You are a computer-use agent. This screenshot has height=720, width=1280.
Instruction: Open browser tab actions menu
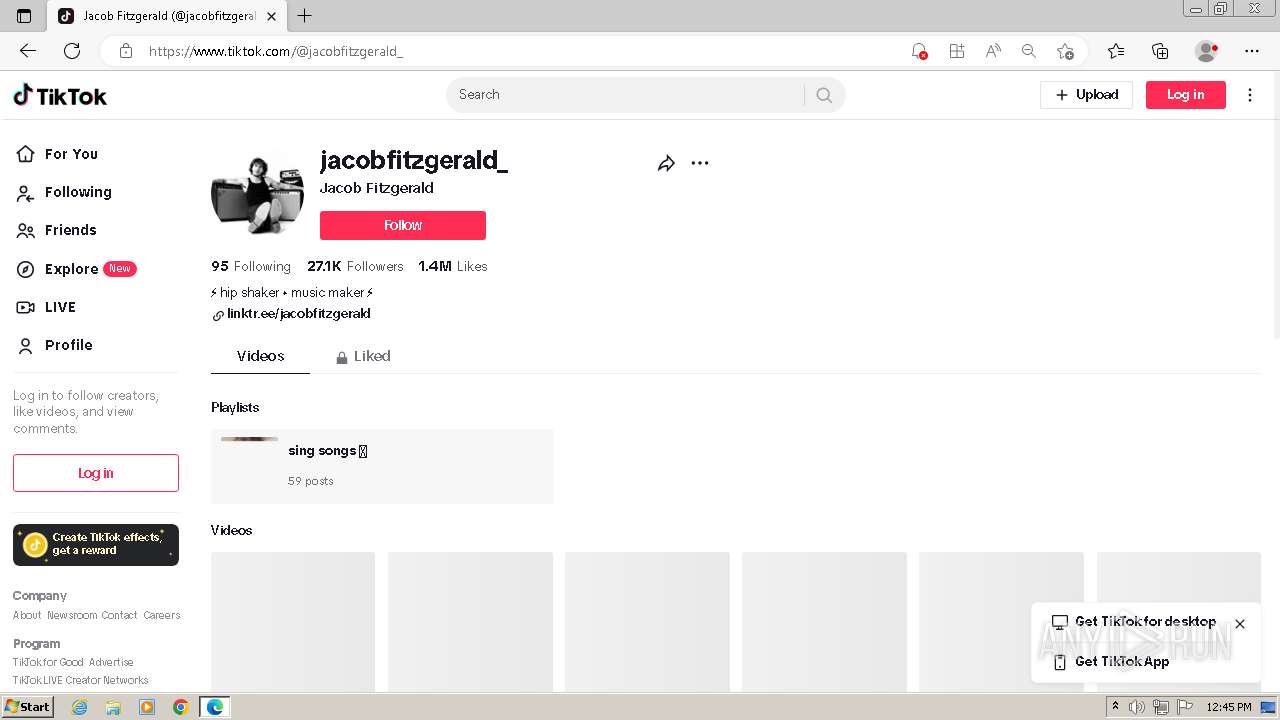[24, 16]
